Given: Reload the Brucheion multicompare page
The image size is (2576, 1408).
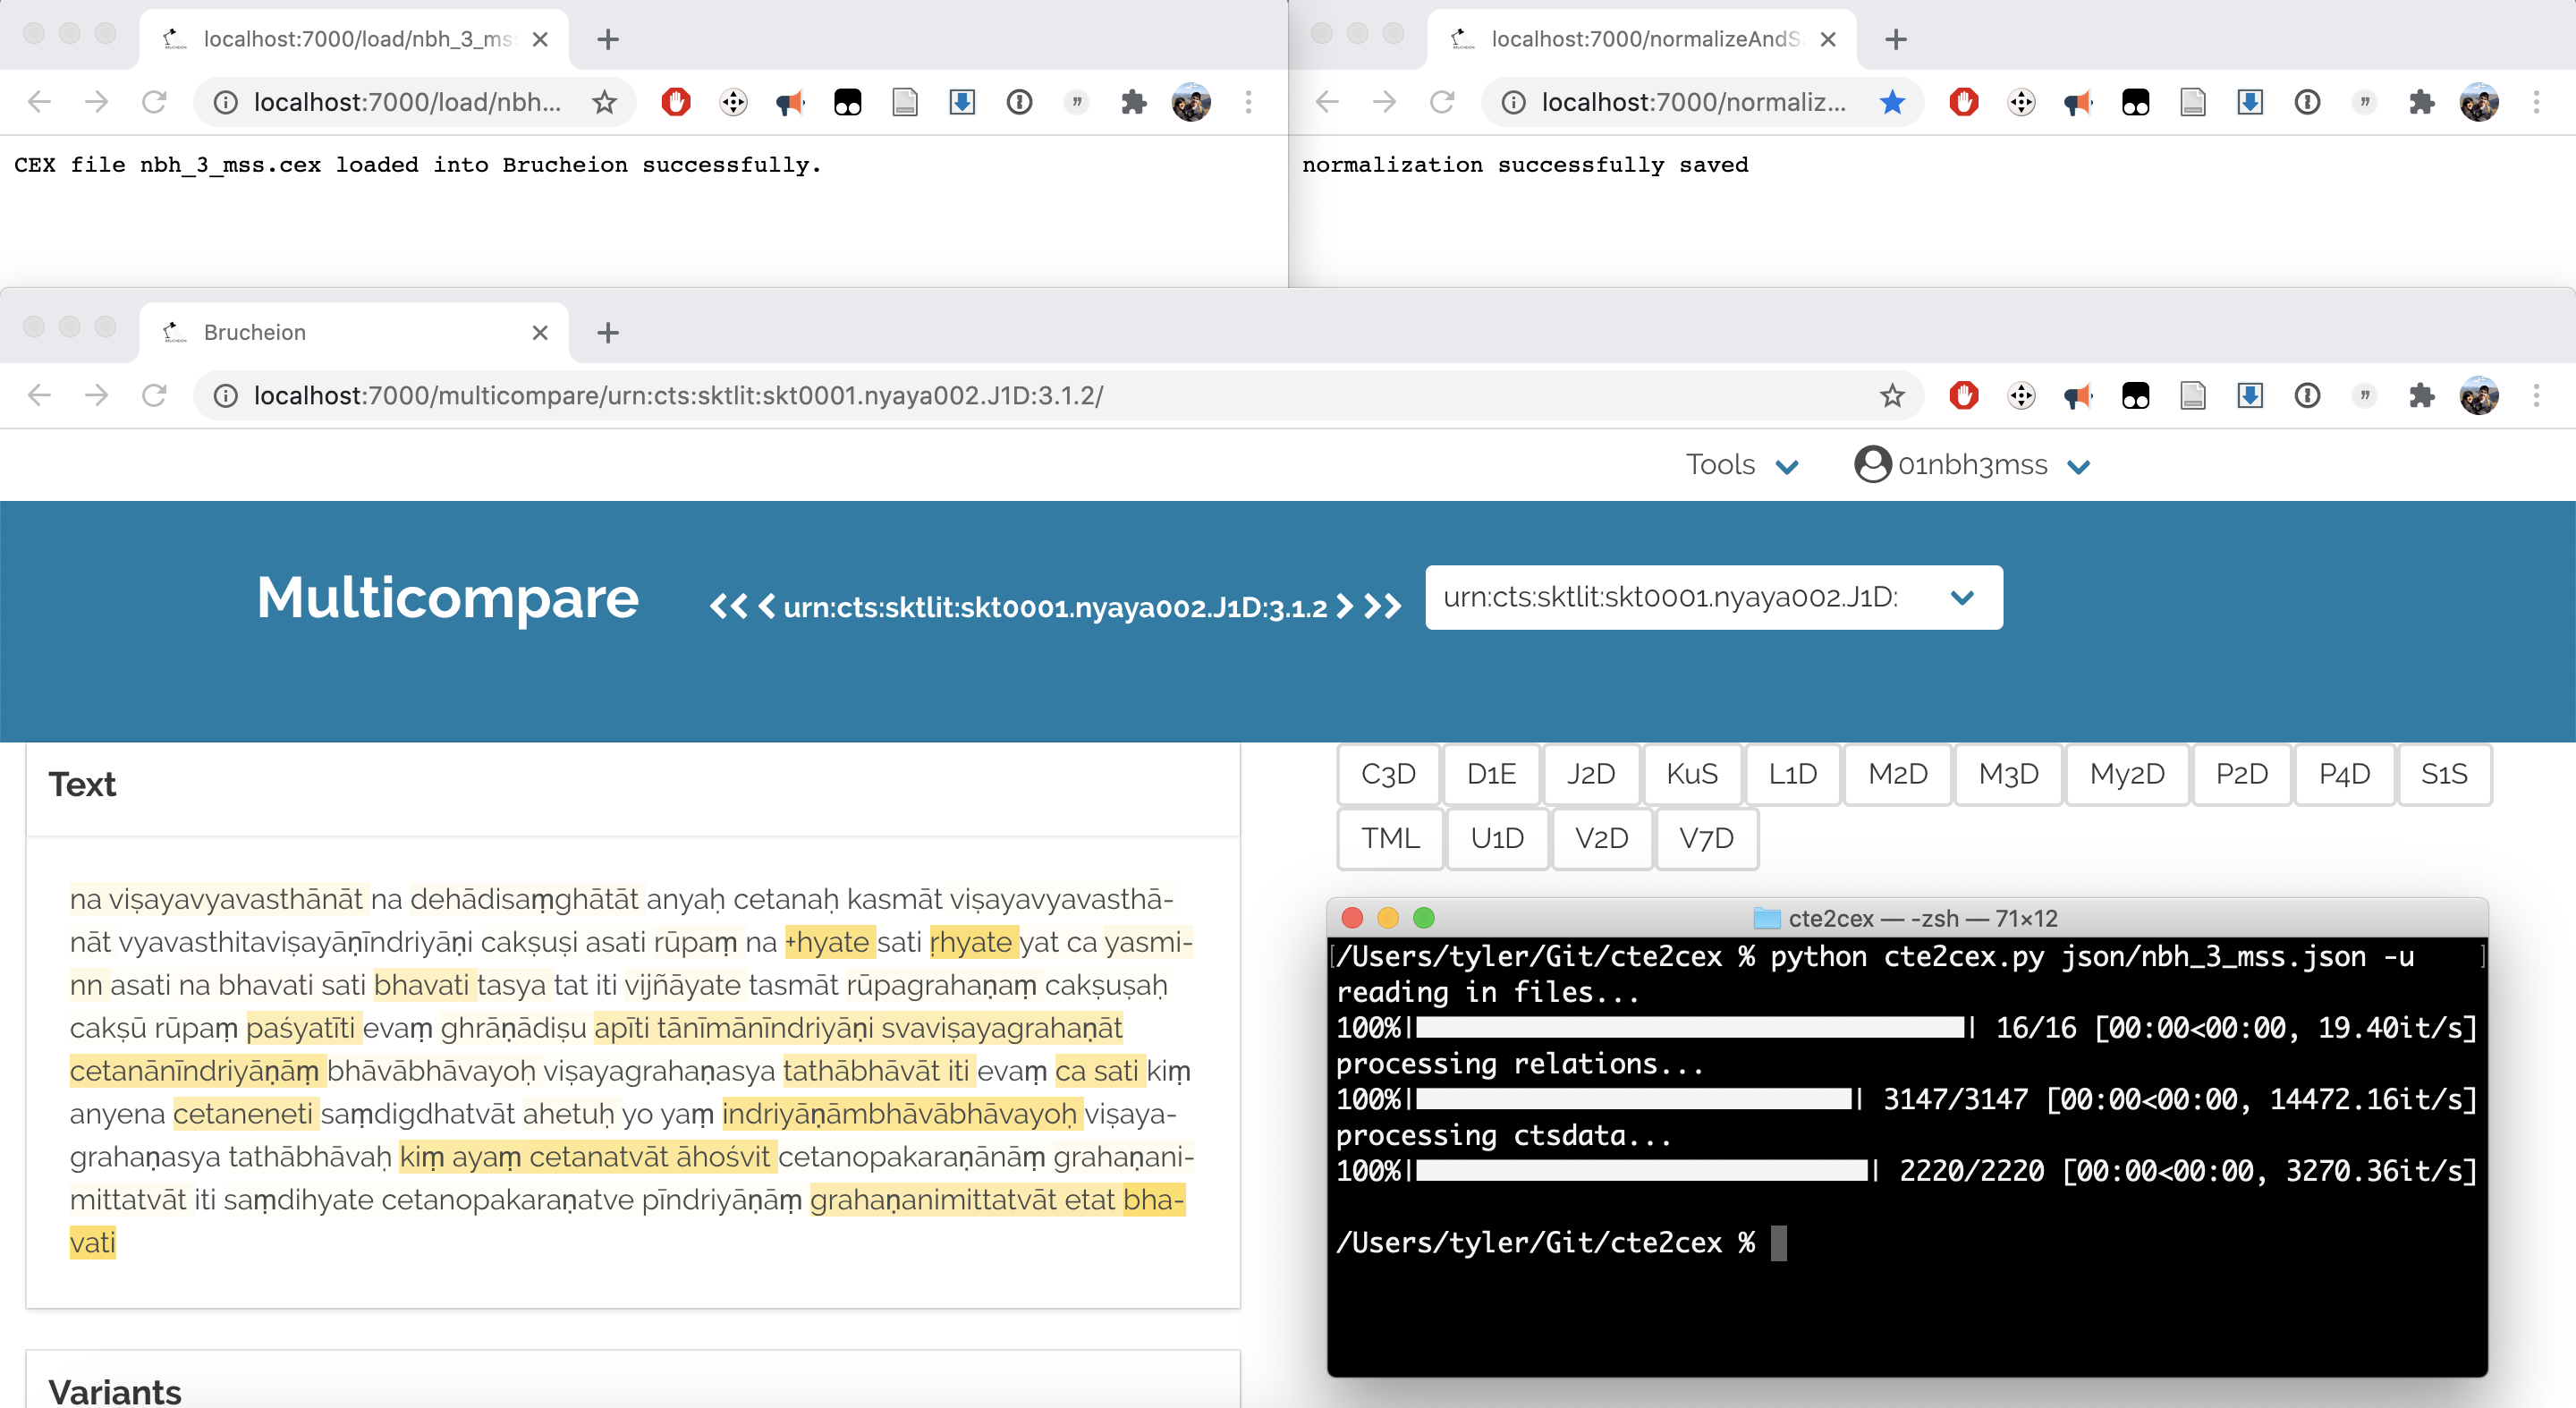Looking at the screenshot, I should 154,396.
